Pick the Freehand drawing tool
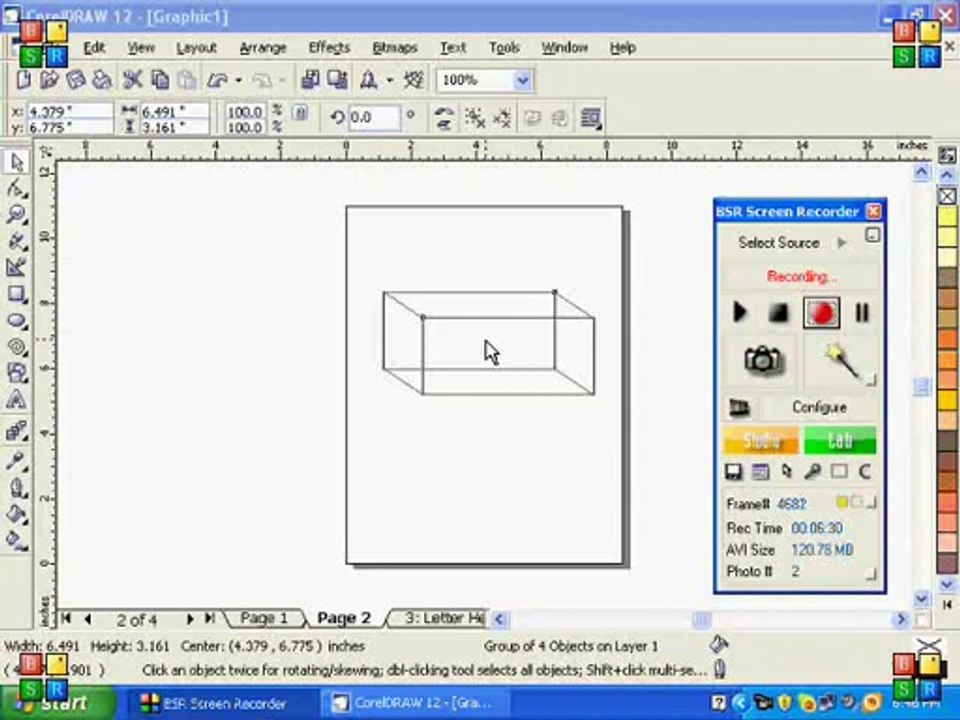This screenshot has width=960, height=720. pos(17,241)
